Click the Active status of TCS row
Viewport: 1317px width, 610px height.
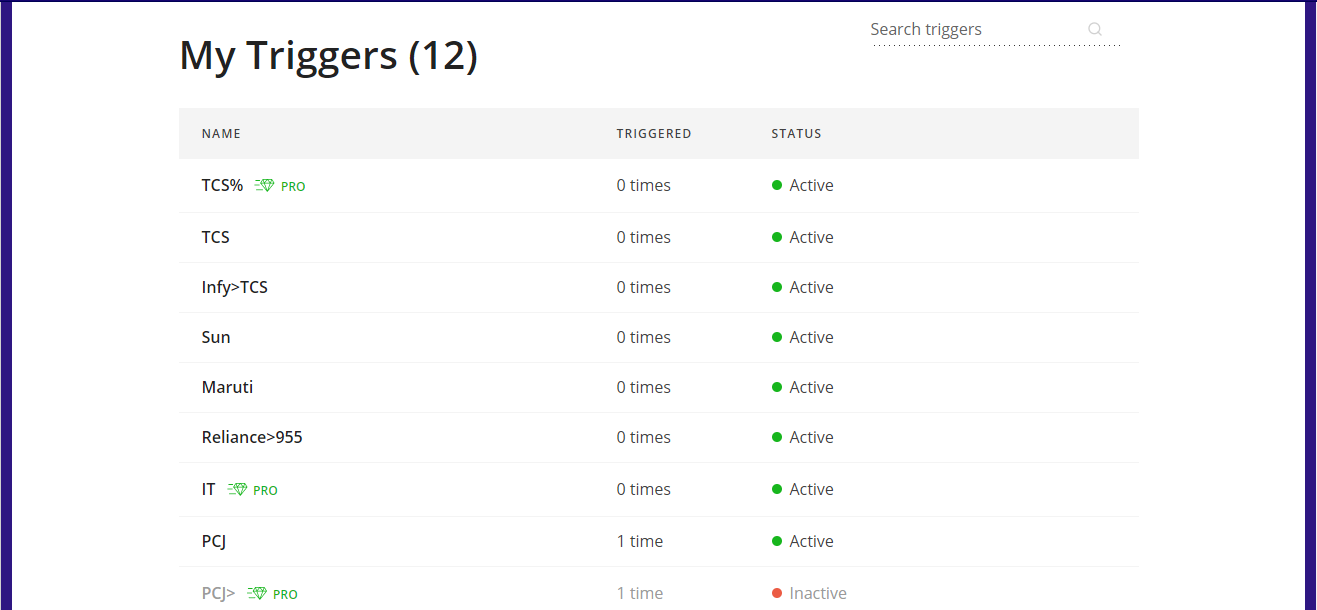[x=811, y=237]
